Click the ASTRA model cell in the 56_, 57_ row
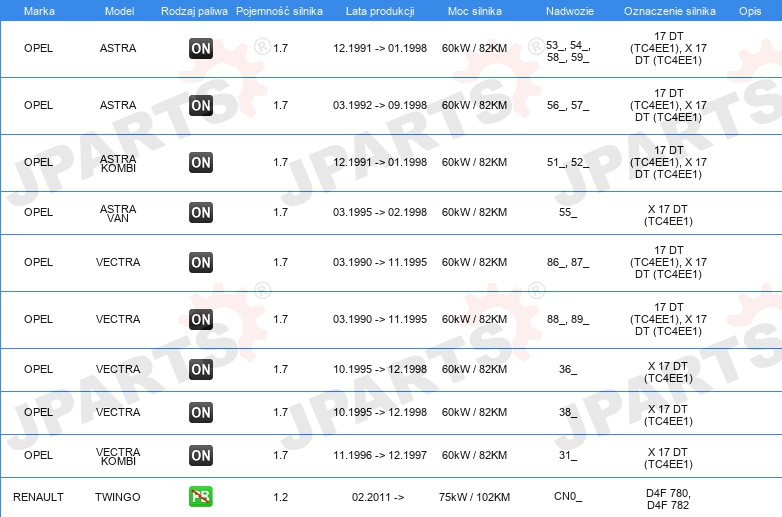The height and width of the screenshot is (517, 782). click(118, 105)
